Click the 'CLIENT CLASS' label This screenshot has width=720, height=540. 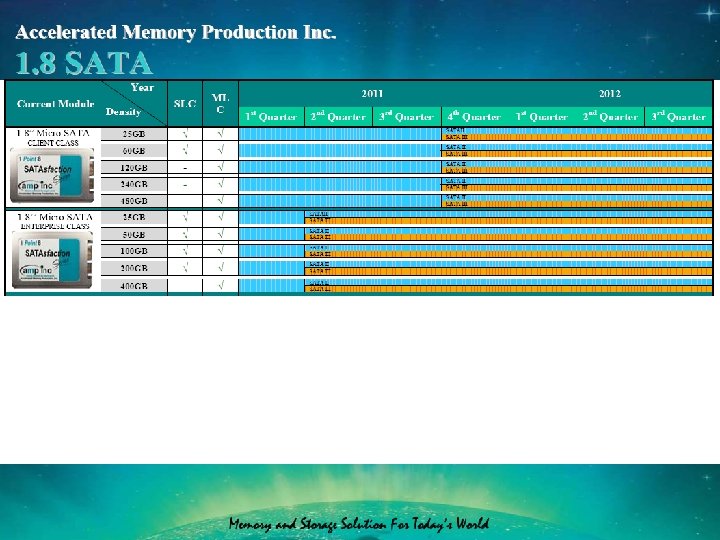[53, 143]
